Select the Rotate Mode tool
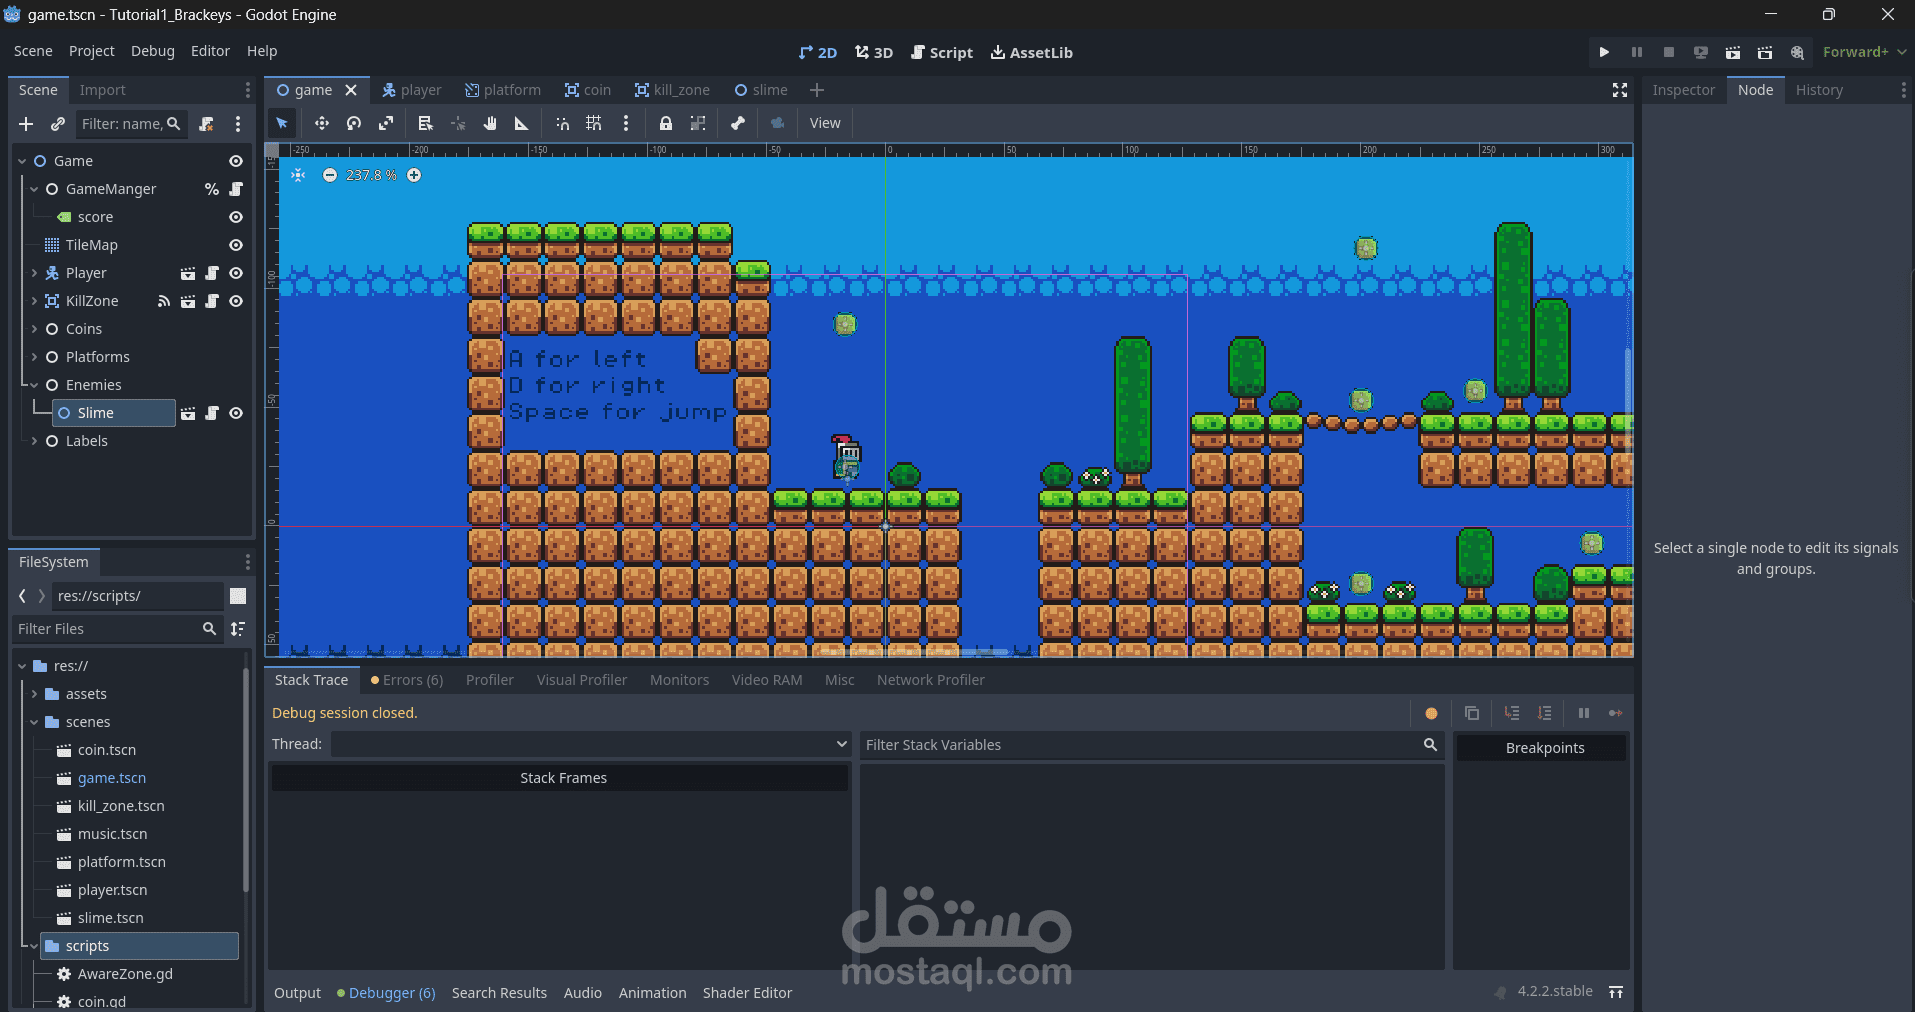This screenshot has height=1012, width=1915. (352, 123)
